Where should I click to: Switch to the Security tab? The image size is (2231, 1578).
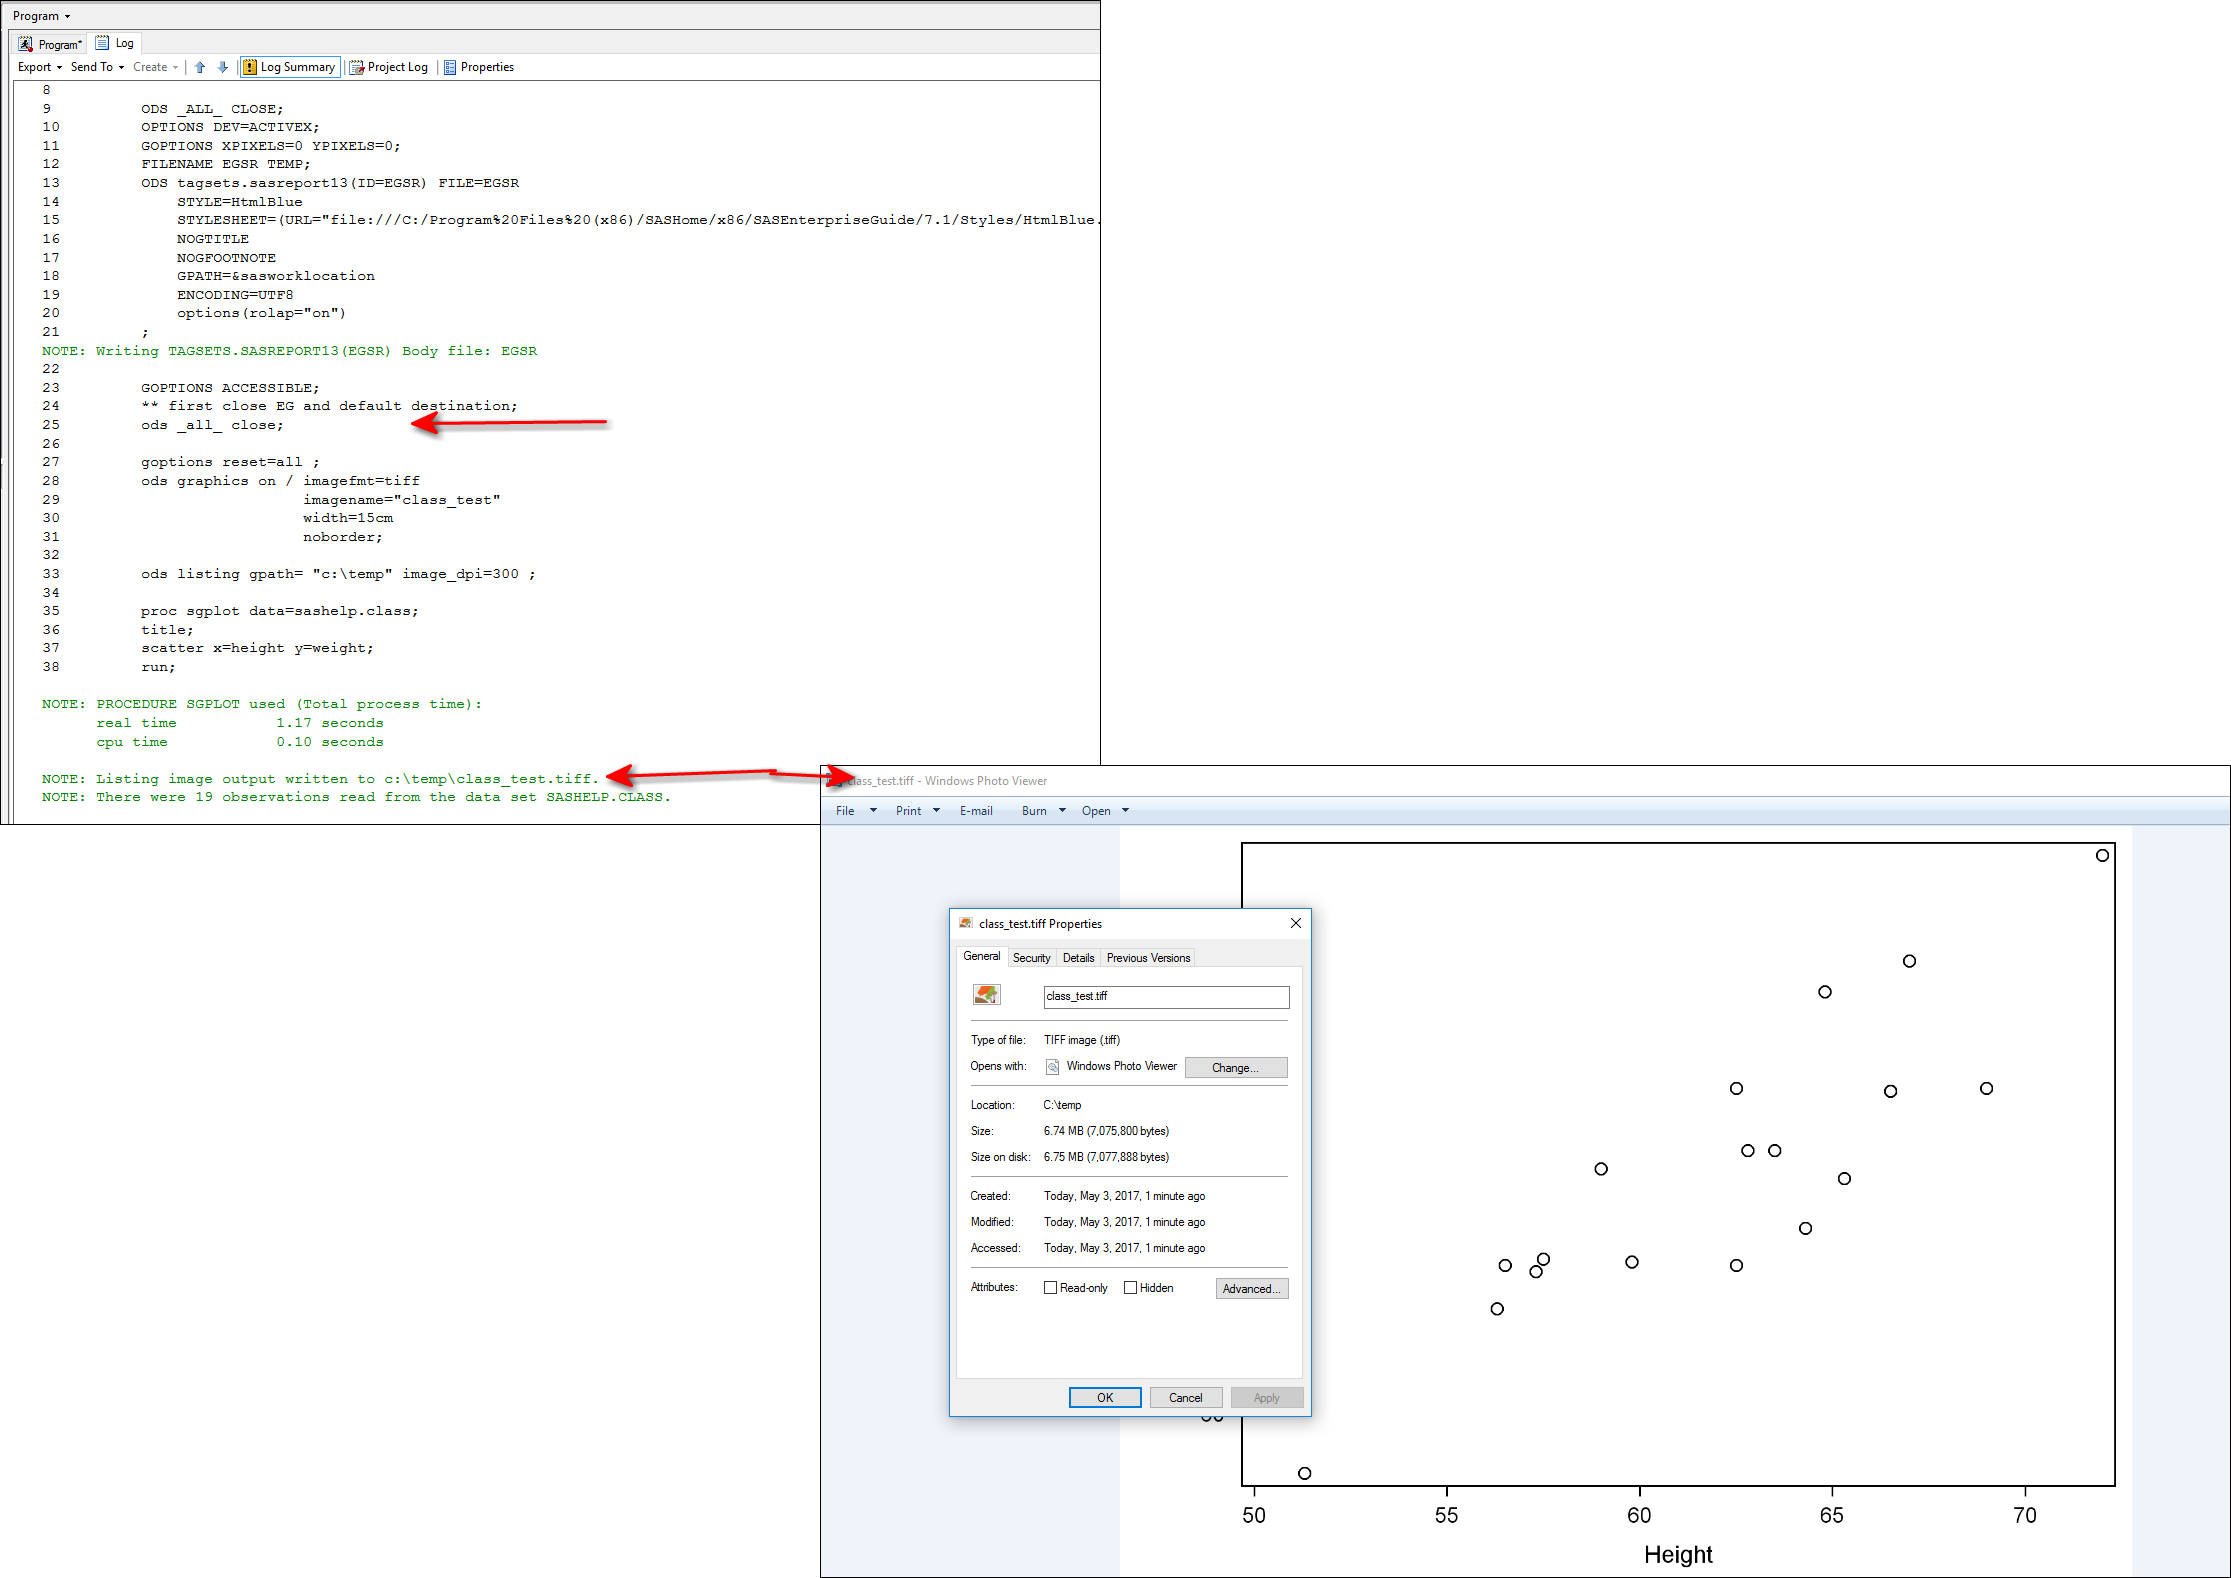tap(1031, 958)
